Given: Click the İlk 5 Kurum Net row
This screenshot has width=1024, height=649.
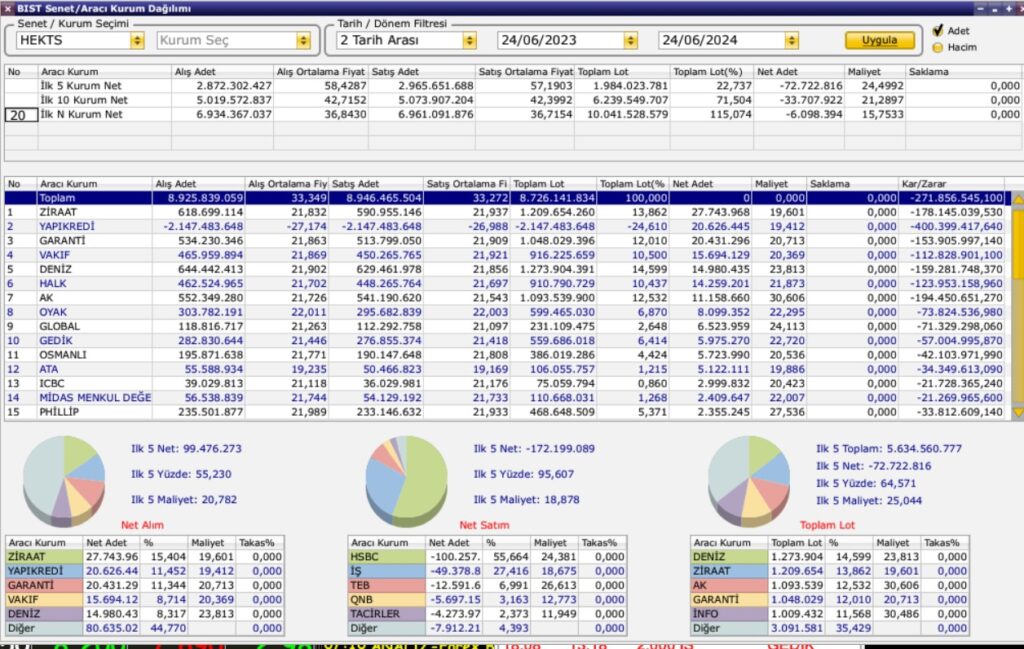Looking at the screenshot, I should (513, 86).
